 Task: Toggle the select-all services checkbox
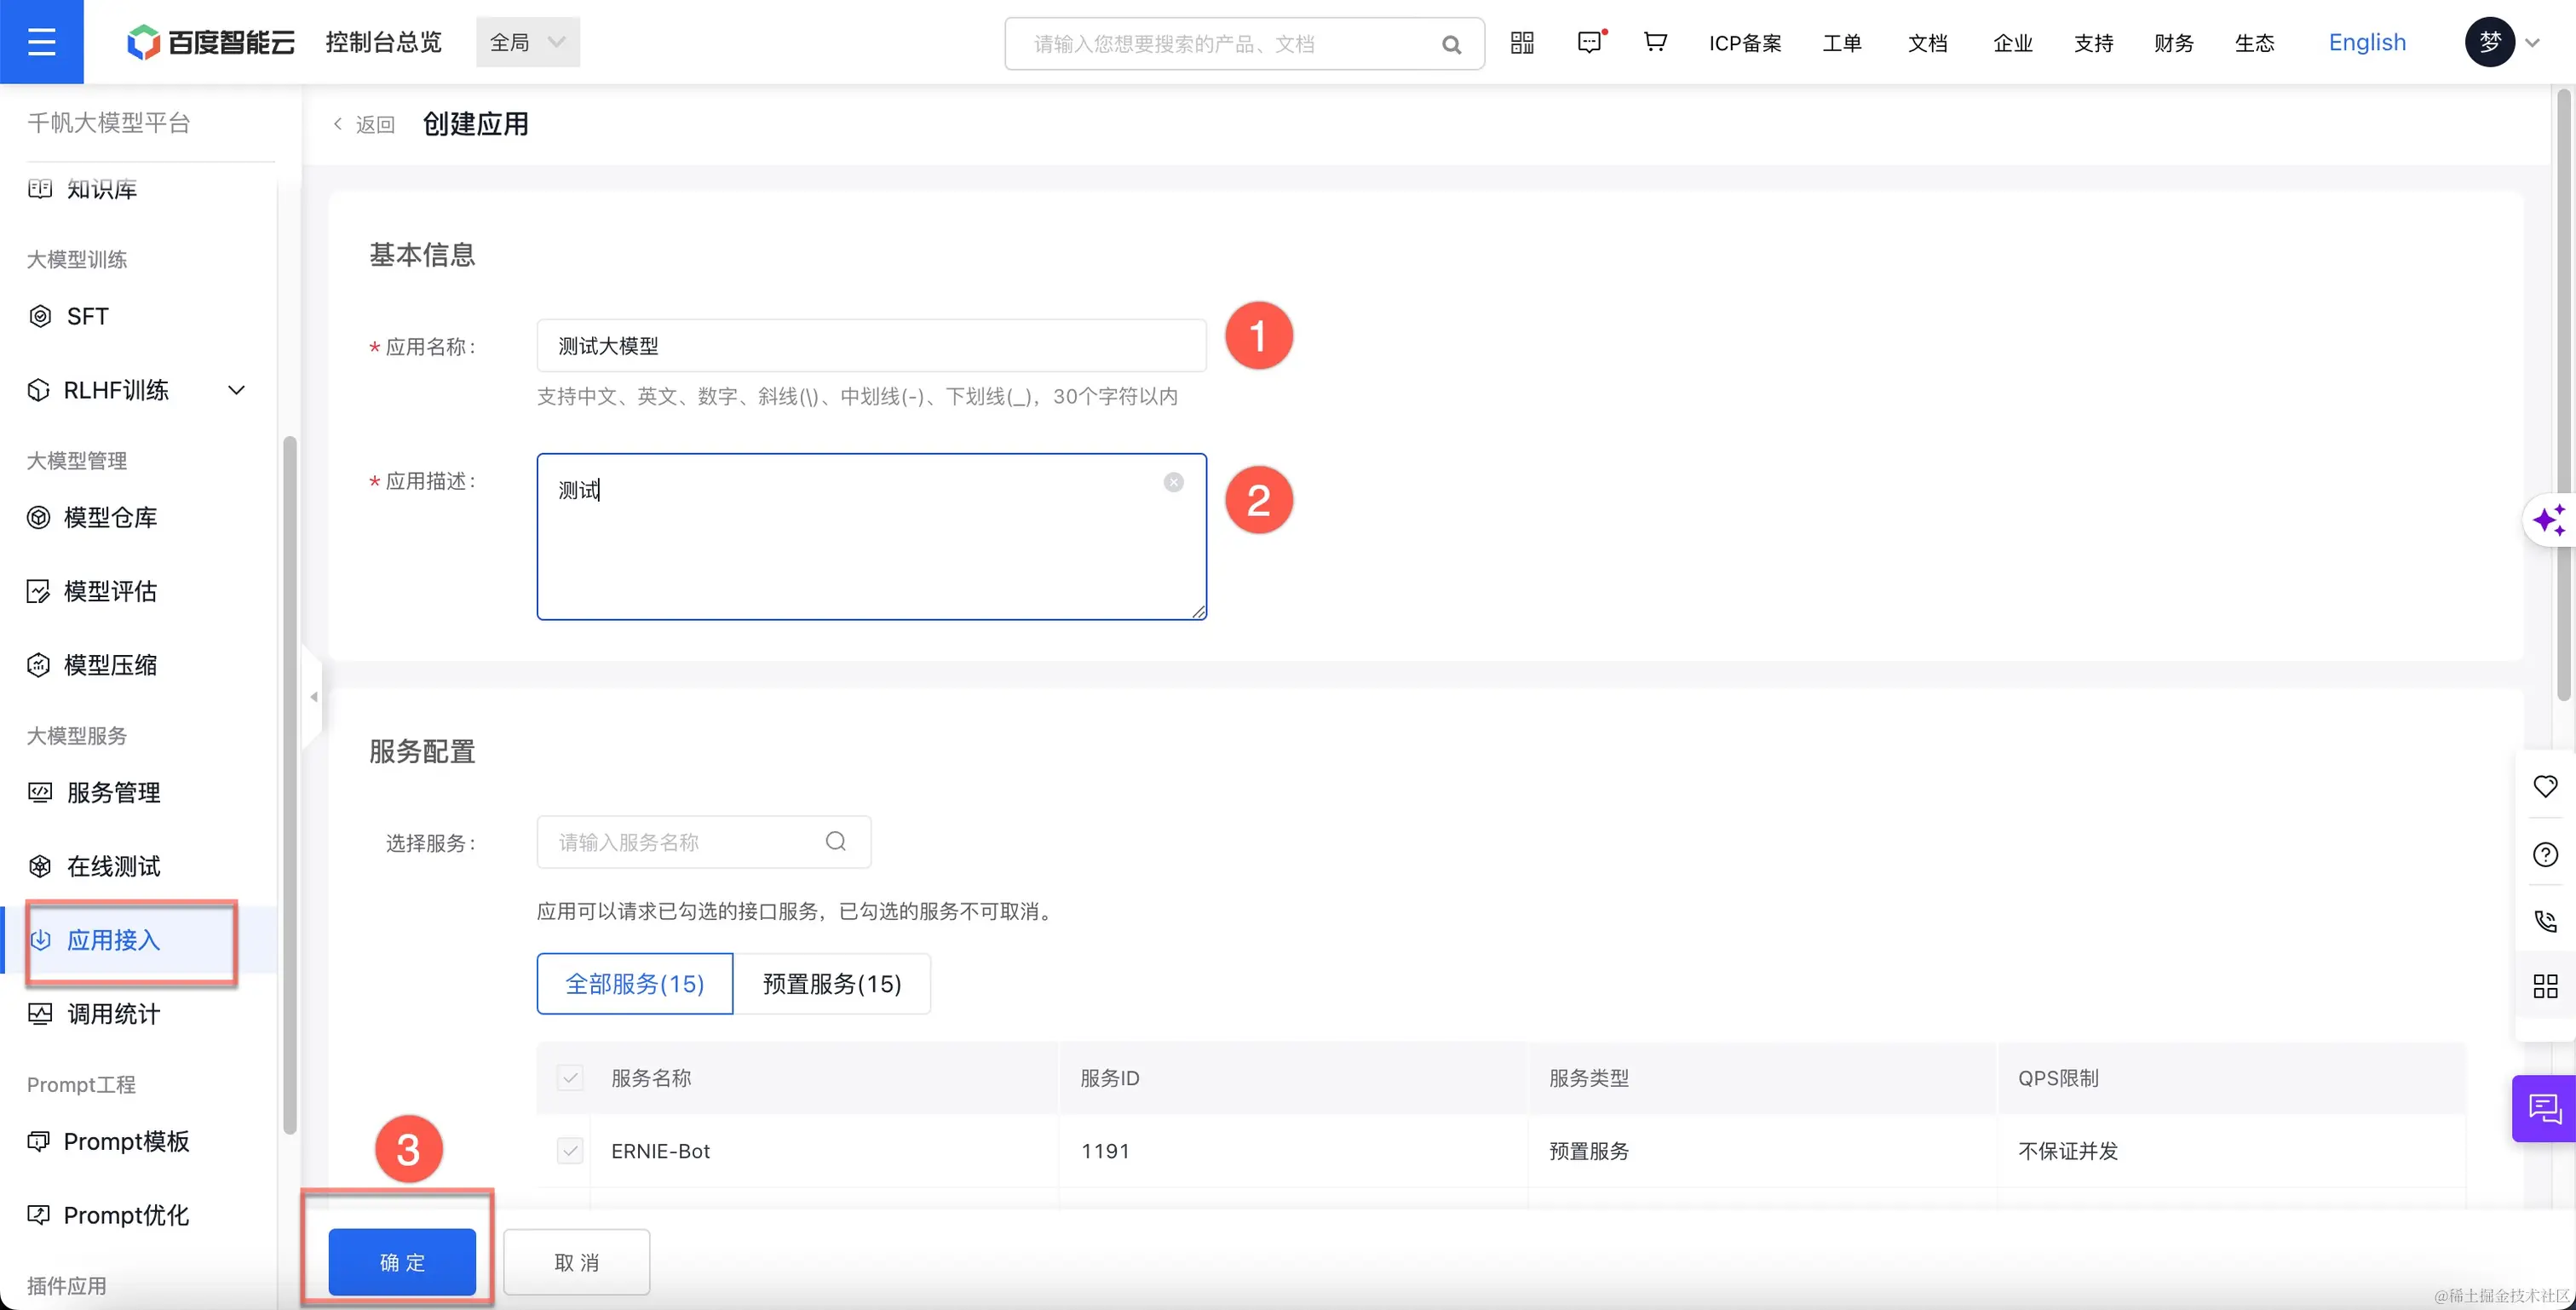[x=570, y=1078]
